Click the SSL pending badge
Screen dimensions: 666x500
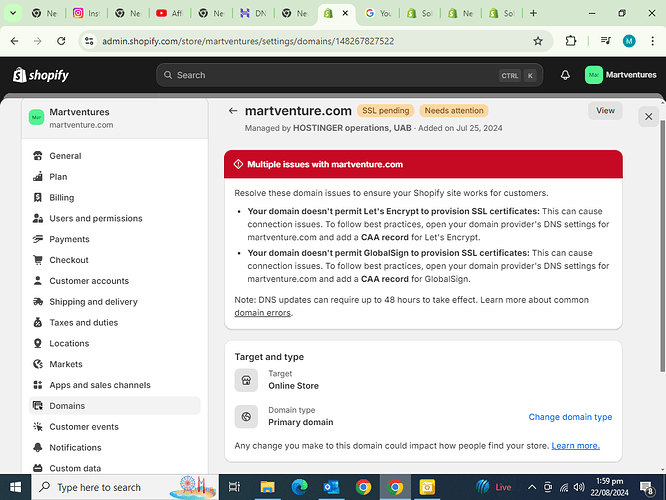pos(385,110)
